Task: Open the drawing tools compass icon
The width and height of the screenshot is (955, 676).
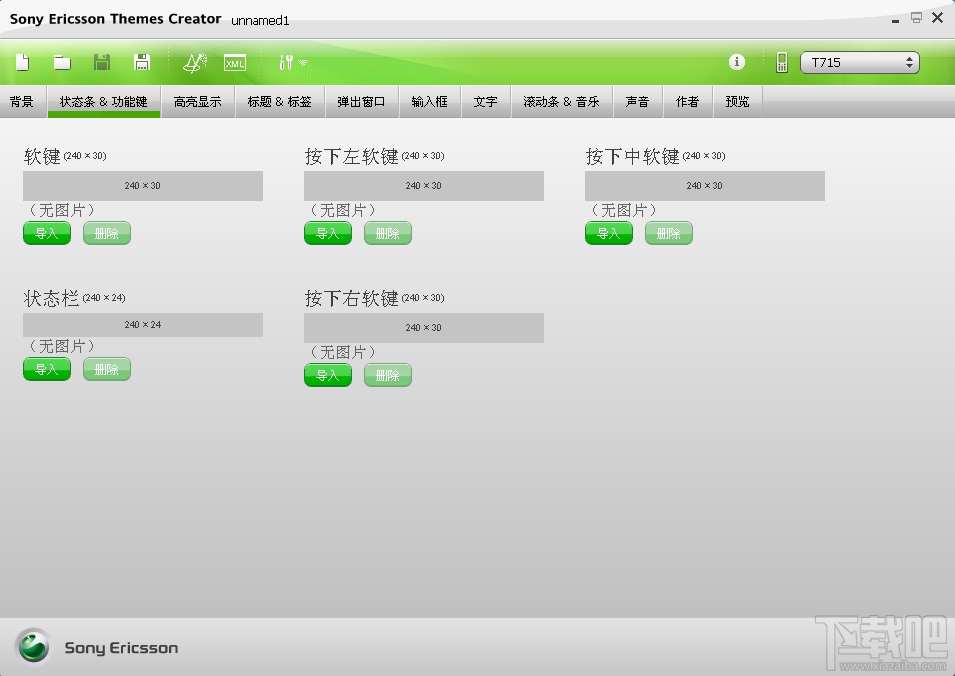Action: pos(195,62)
